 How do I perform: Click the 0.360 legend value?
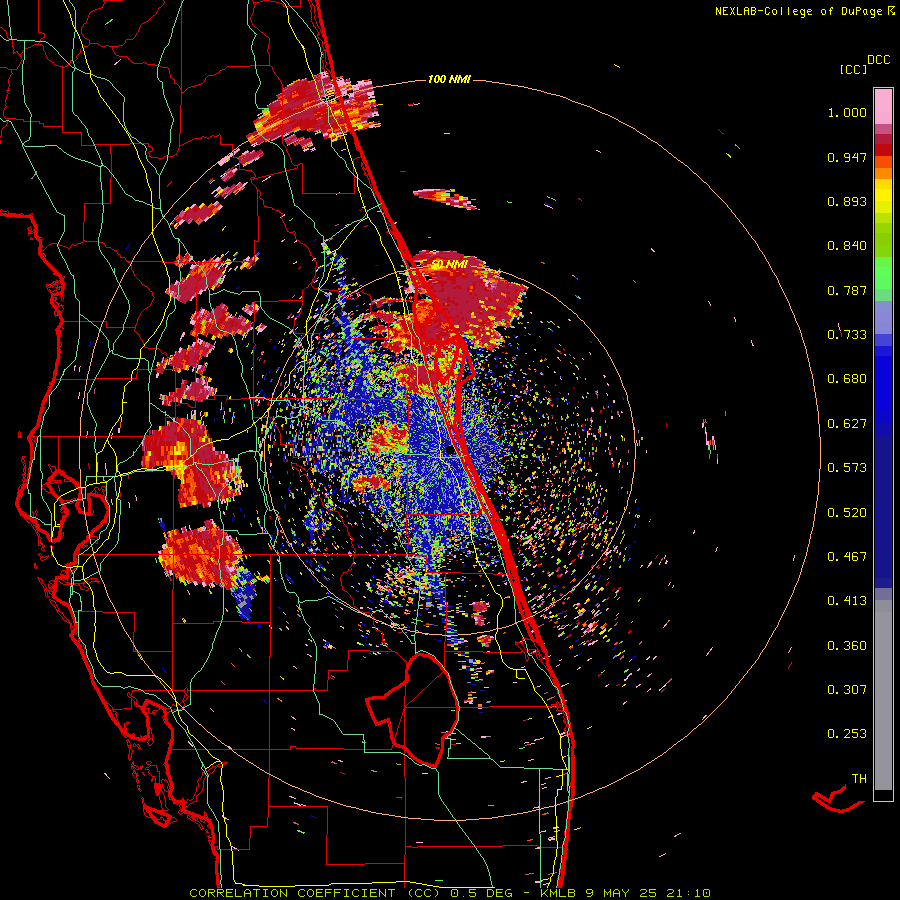coord(847,646)
